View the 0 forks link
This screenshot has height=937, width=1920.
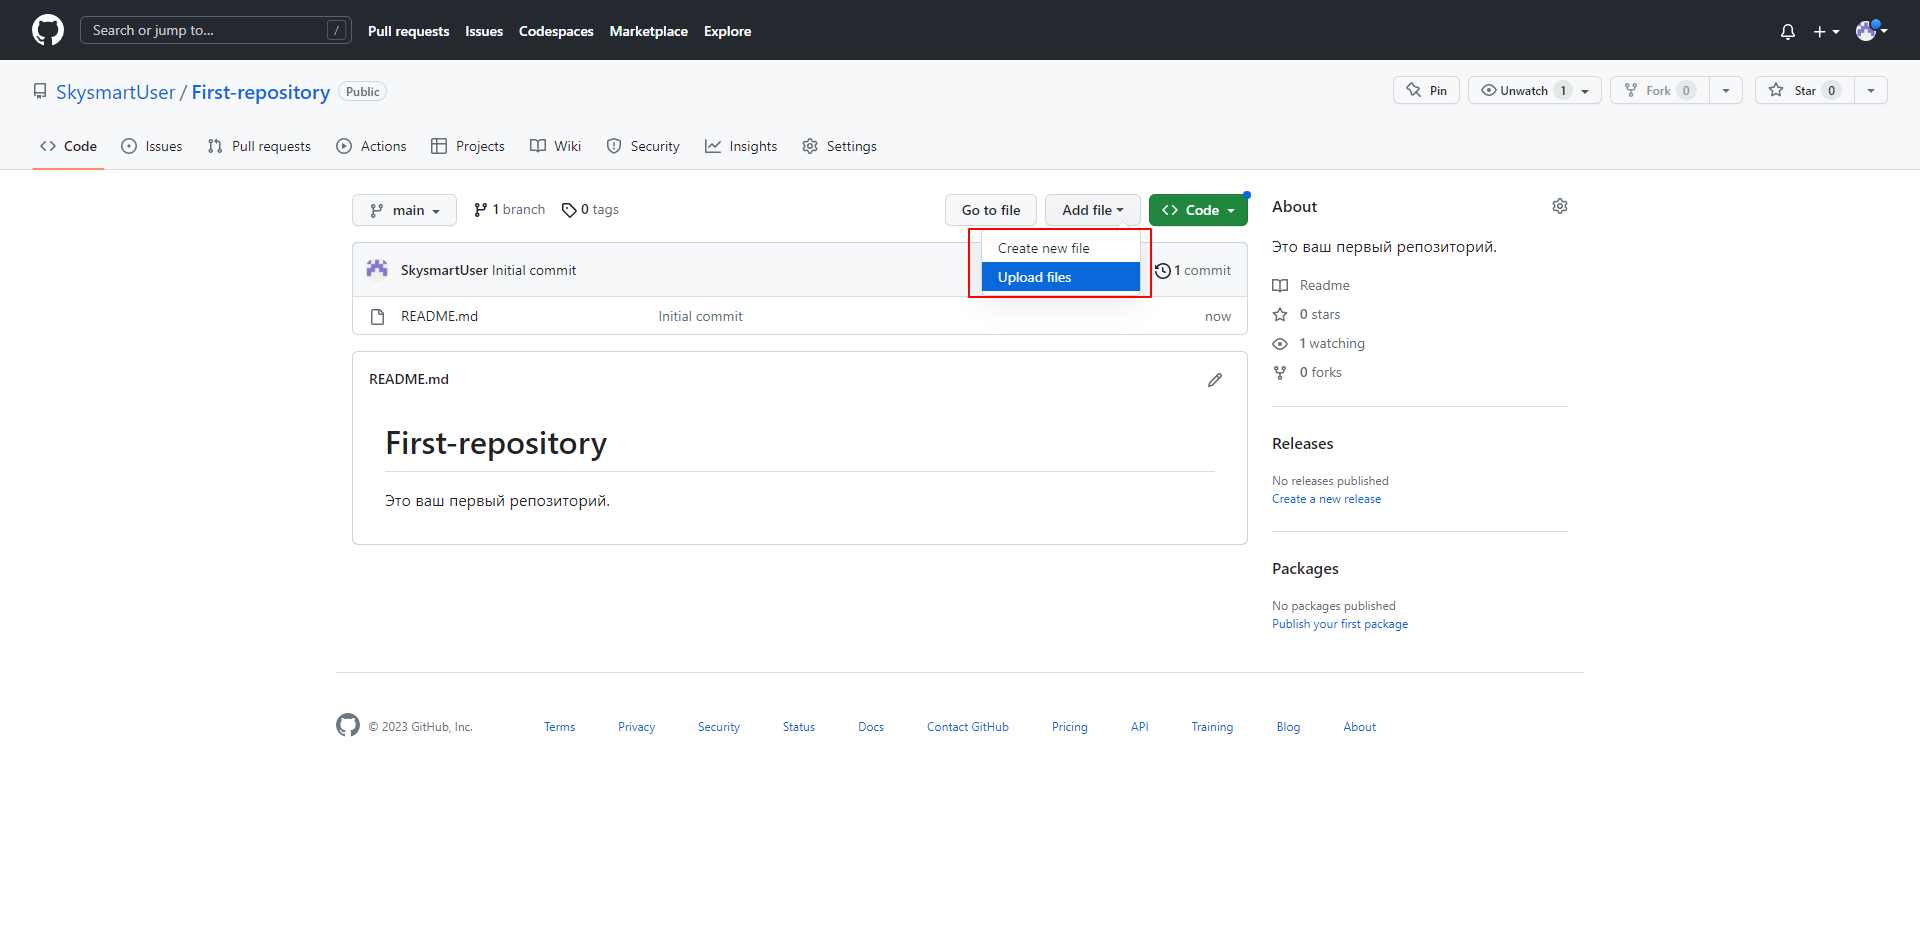pyautogui.click(x=1308, y=372)
